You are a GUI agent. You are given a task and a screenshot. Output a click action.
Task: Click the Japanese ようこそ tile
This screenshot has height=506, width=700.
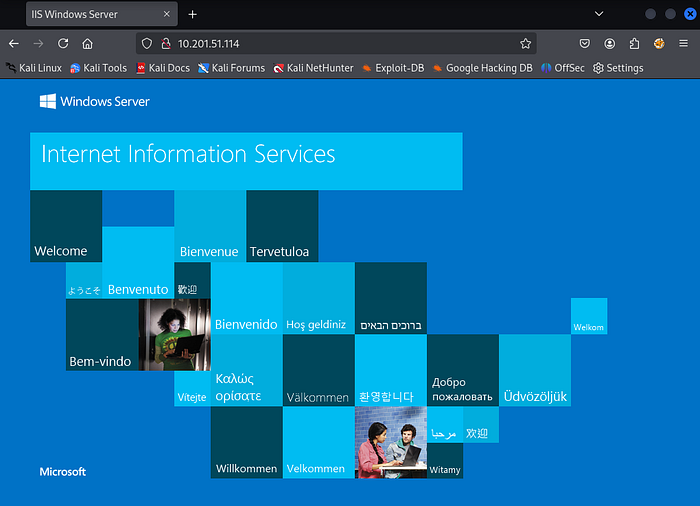pyautogui.click(x=84, y=280)
